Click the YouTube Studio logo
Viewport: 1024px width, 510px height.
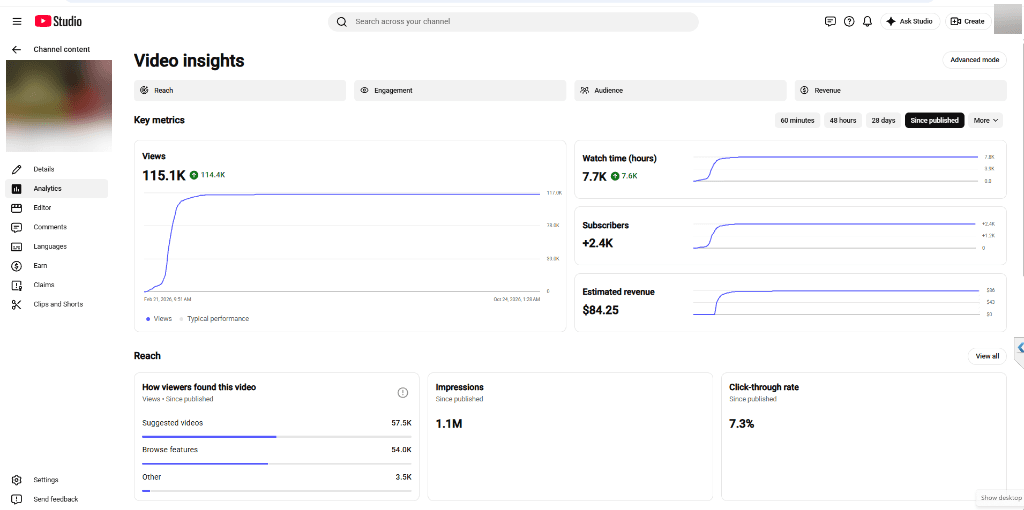[x=58, y=22]
